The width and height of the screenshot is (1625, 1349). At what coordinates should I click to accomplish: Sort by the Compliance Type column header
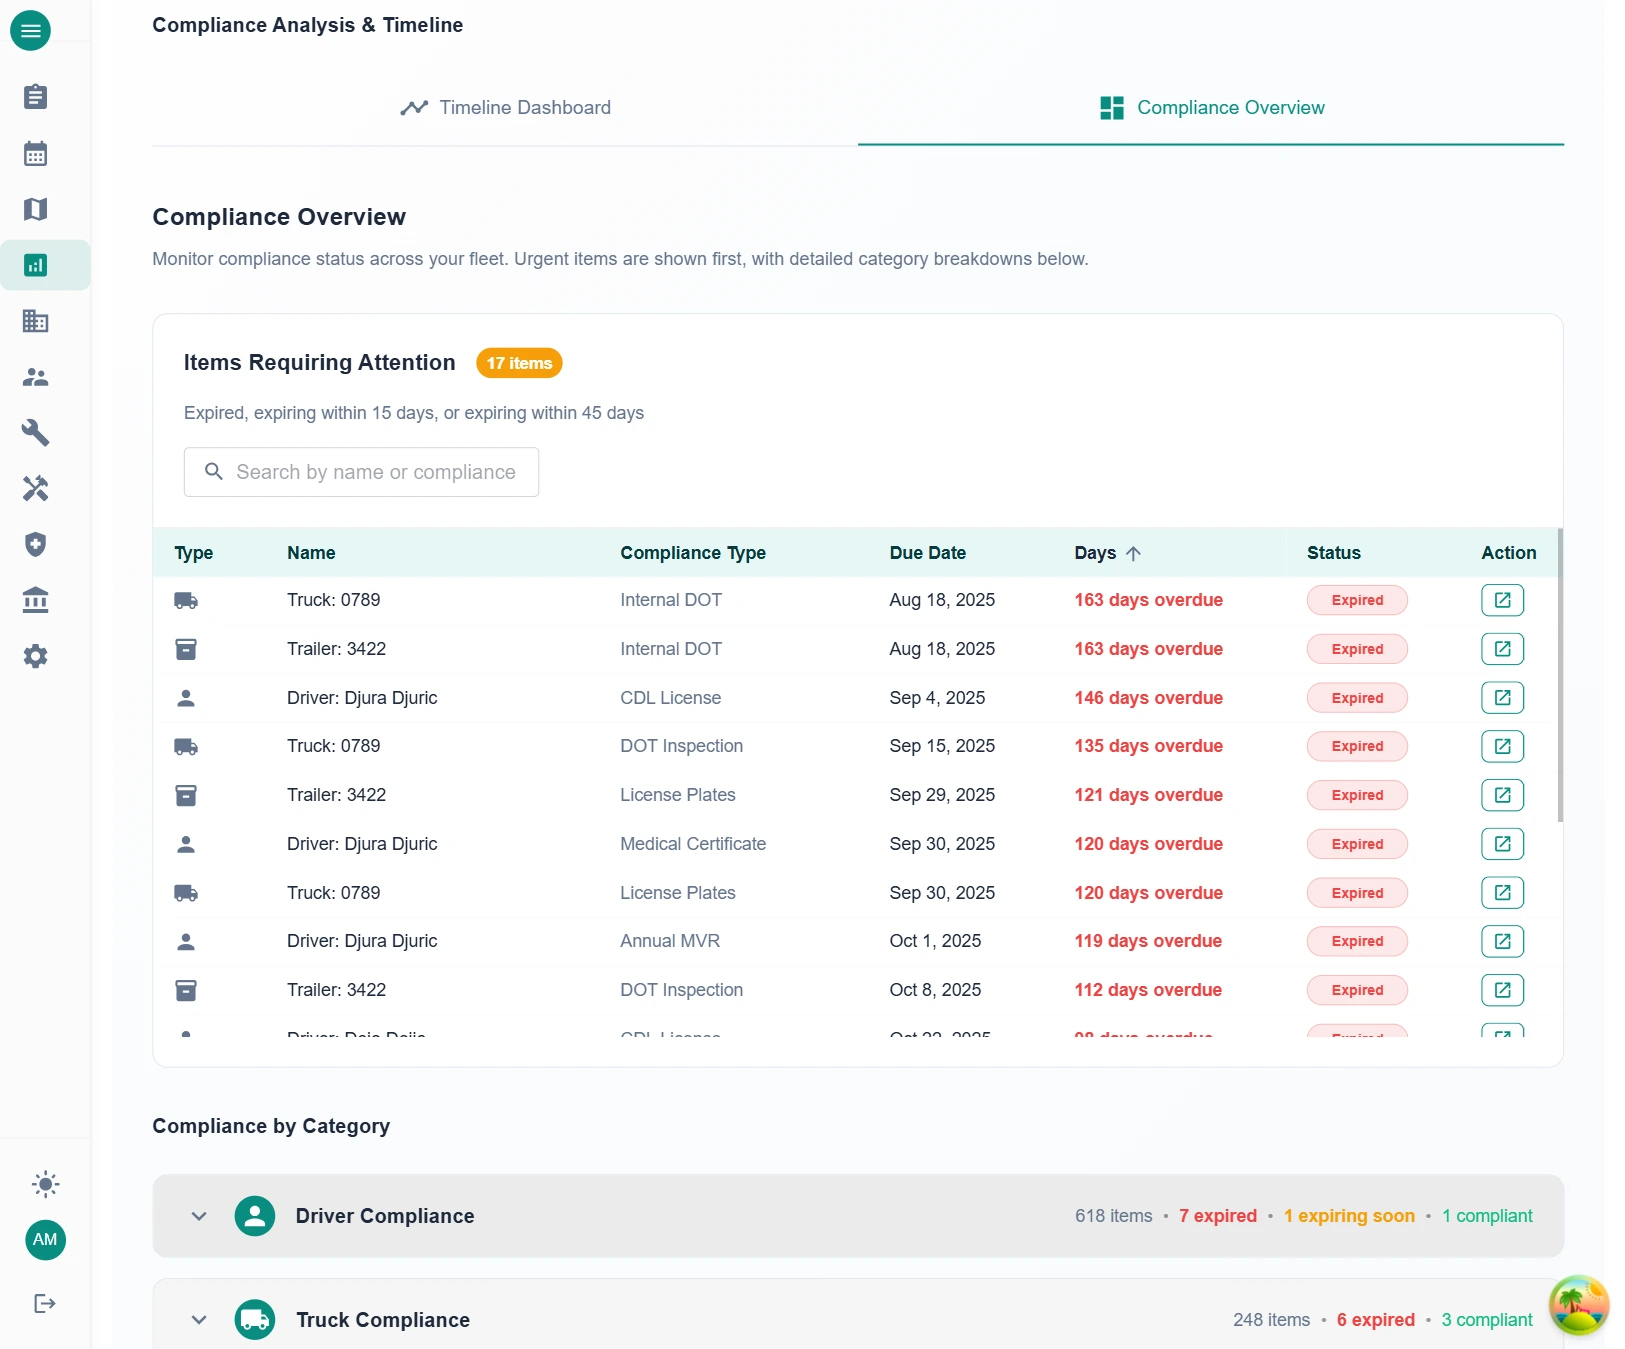tap(693, 553)
